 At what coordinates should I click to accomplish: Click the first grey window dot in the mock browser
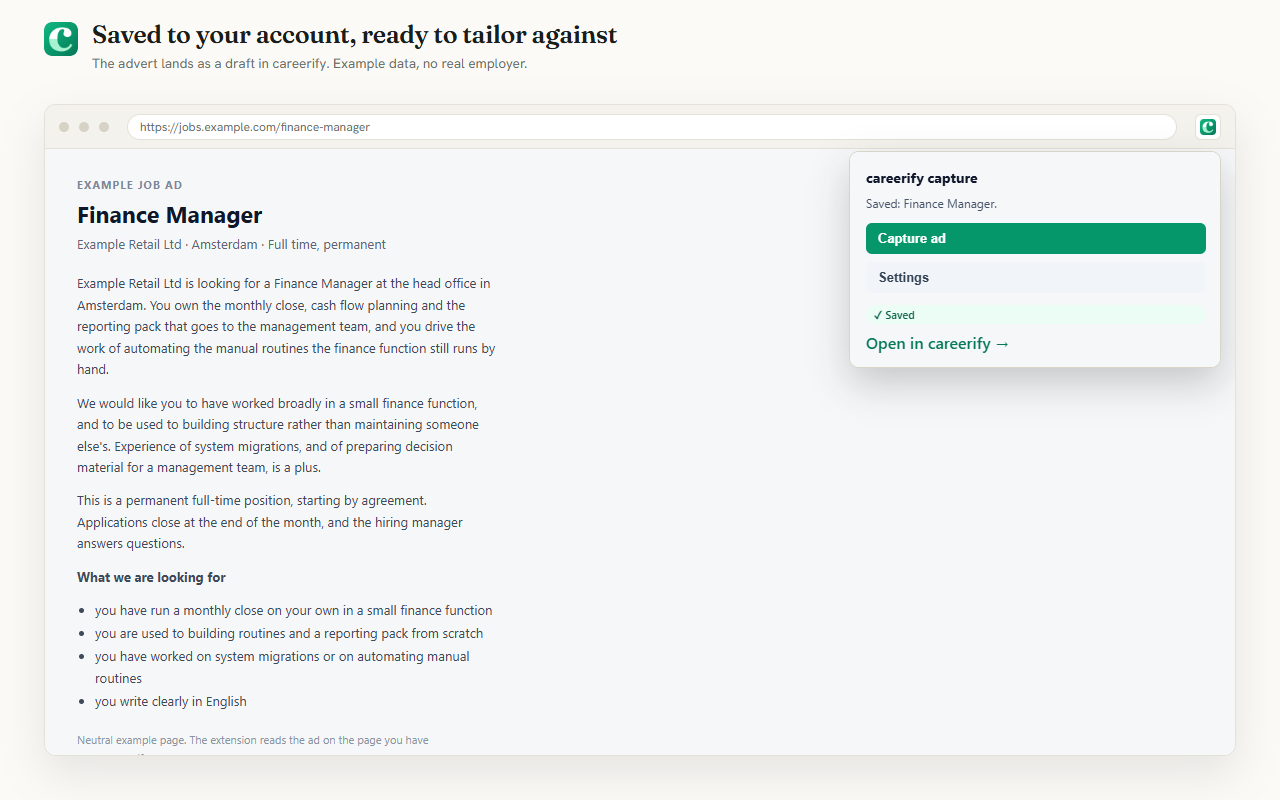pos(64,127)
